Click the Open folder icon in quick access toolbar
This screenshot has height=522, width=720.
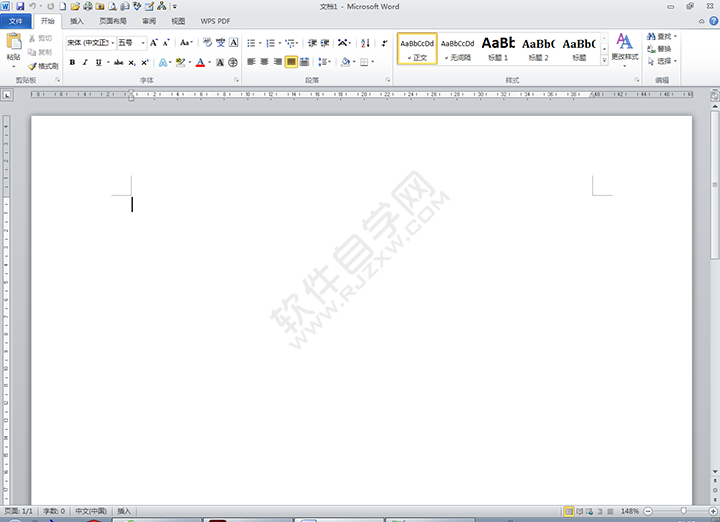tap(75, 6)
